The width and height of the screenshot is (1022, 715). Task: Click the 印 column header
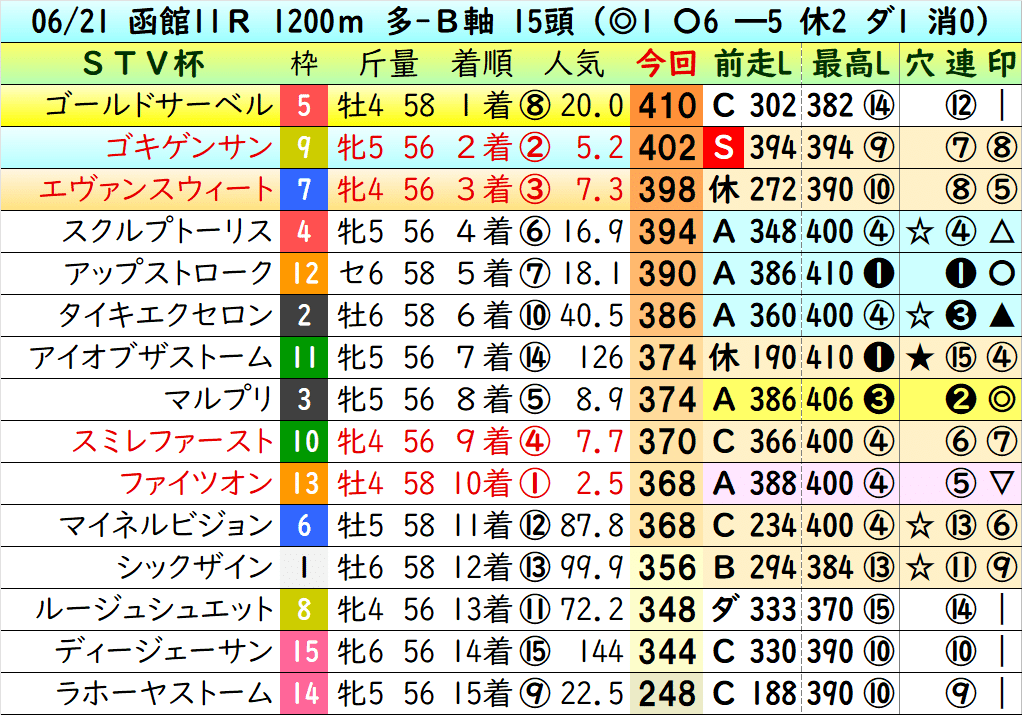coord(1005,60)
